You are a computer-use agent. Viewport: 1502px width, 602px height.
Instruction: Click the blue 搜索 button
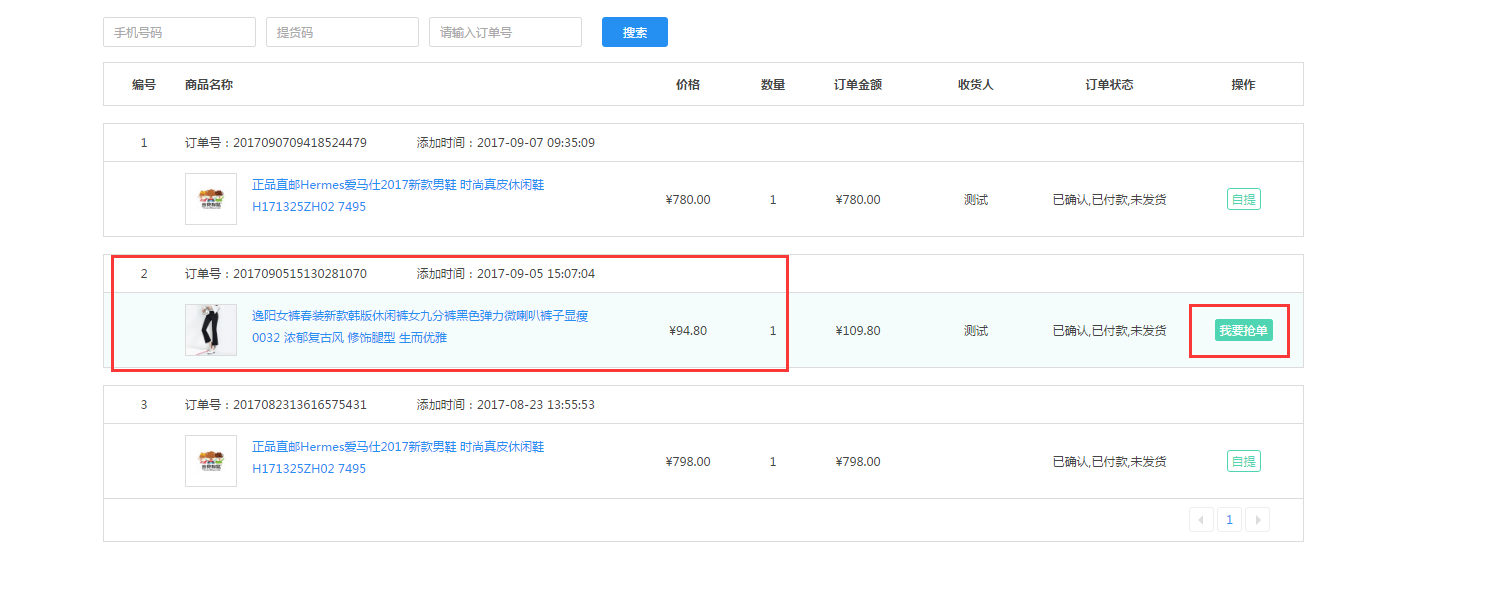point(635,32)
